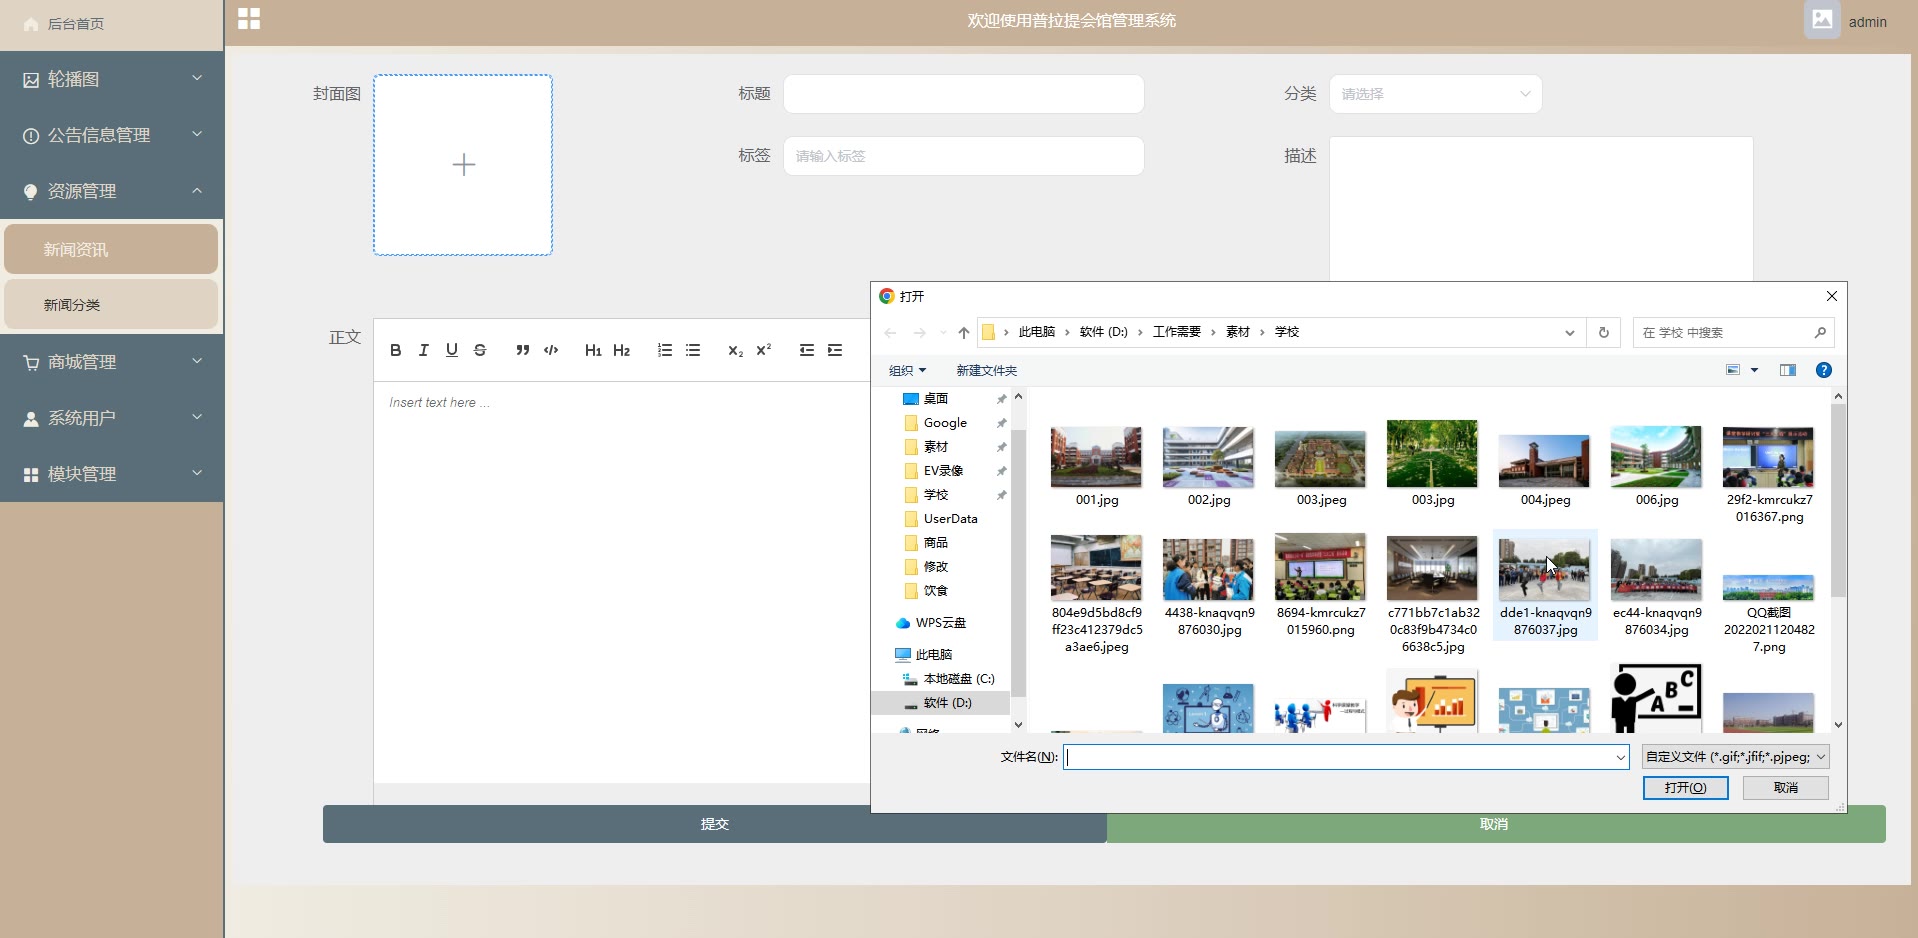Insert an ordered list in the editor
The width and height of the screenshot is (1918, 938).
[665, 350]
